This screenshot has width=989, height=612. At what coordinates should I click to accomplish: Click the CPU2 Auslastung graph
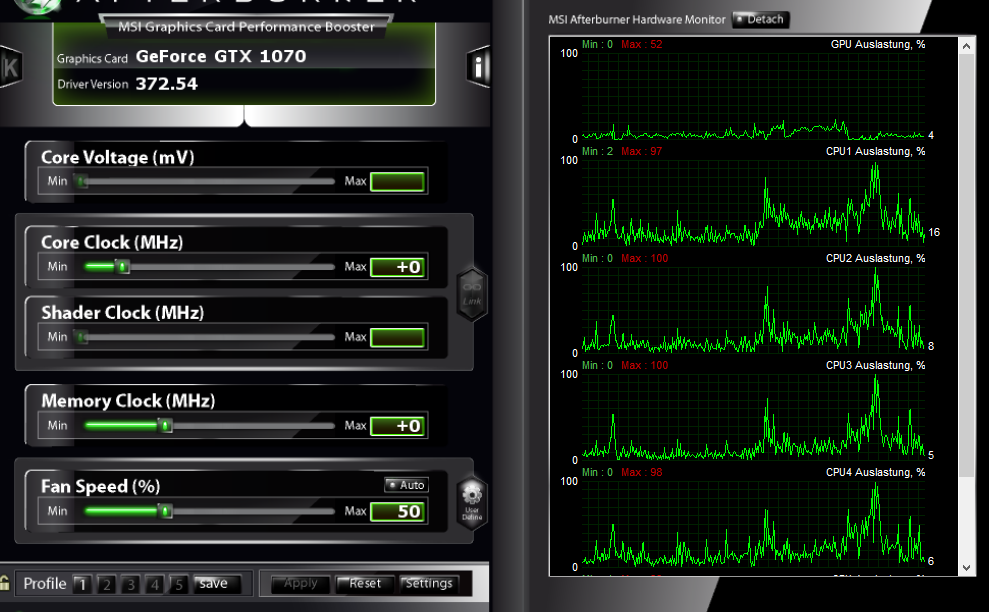pos(753,310)
